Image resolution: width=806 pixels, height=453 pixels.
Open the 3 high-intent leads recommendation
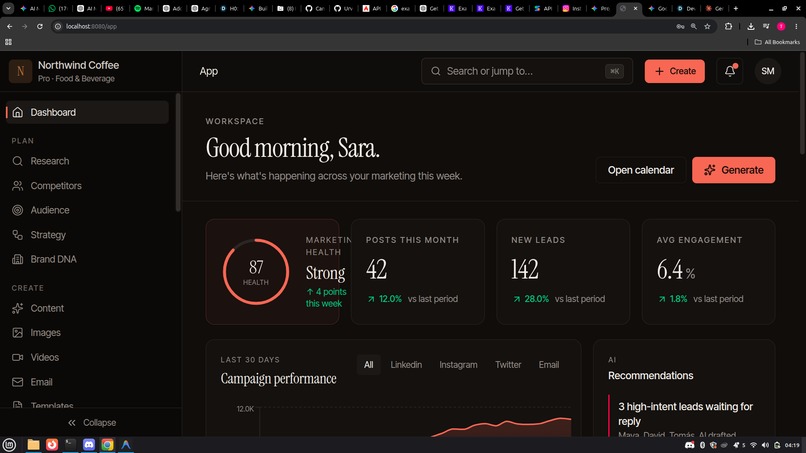[685, 414]
